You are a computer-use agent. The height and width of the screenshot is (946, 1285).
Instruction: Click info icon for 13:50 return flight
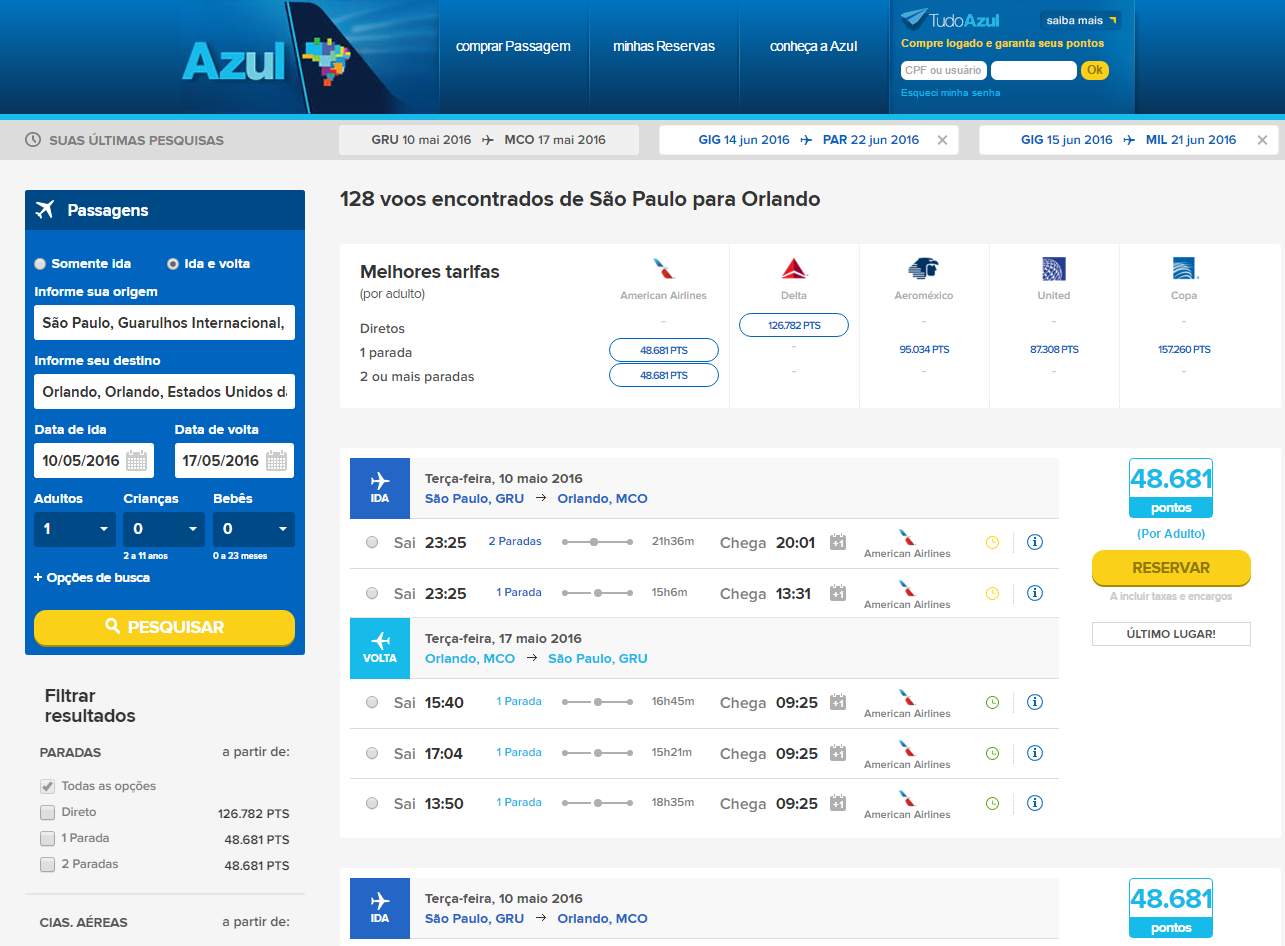(1035, 803)
